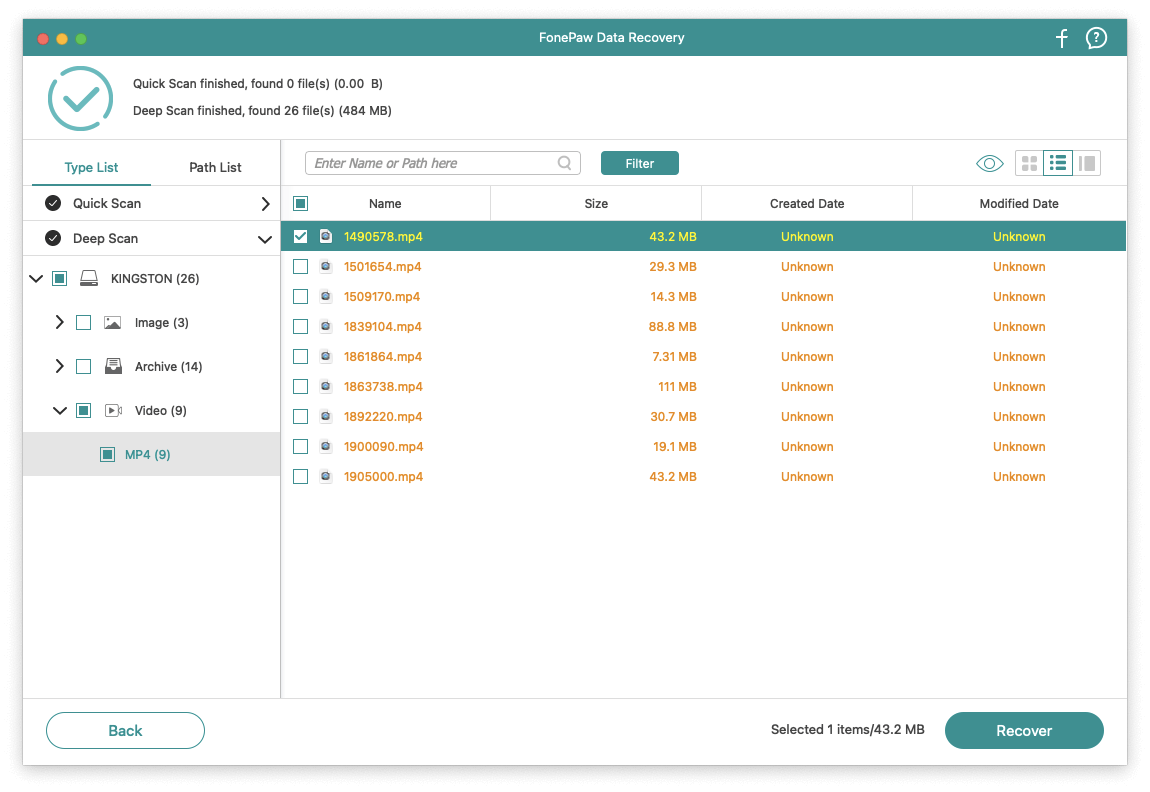Expand the Archive tree node
This screenshot has height=792, width=1150.
(59, 366)
